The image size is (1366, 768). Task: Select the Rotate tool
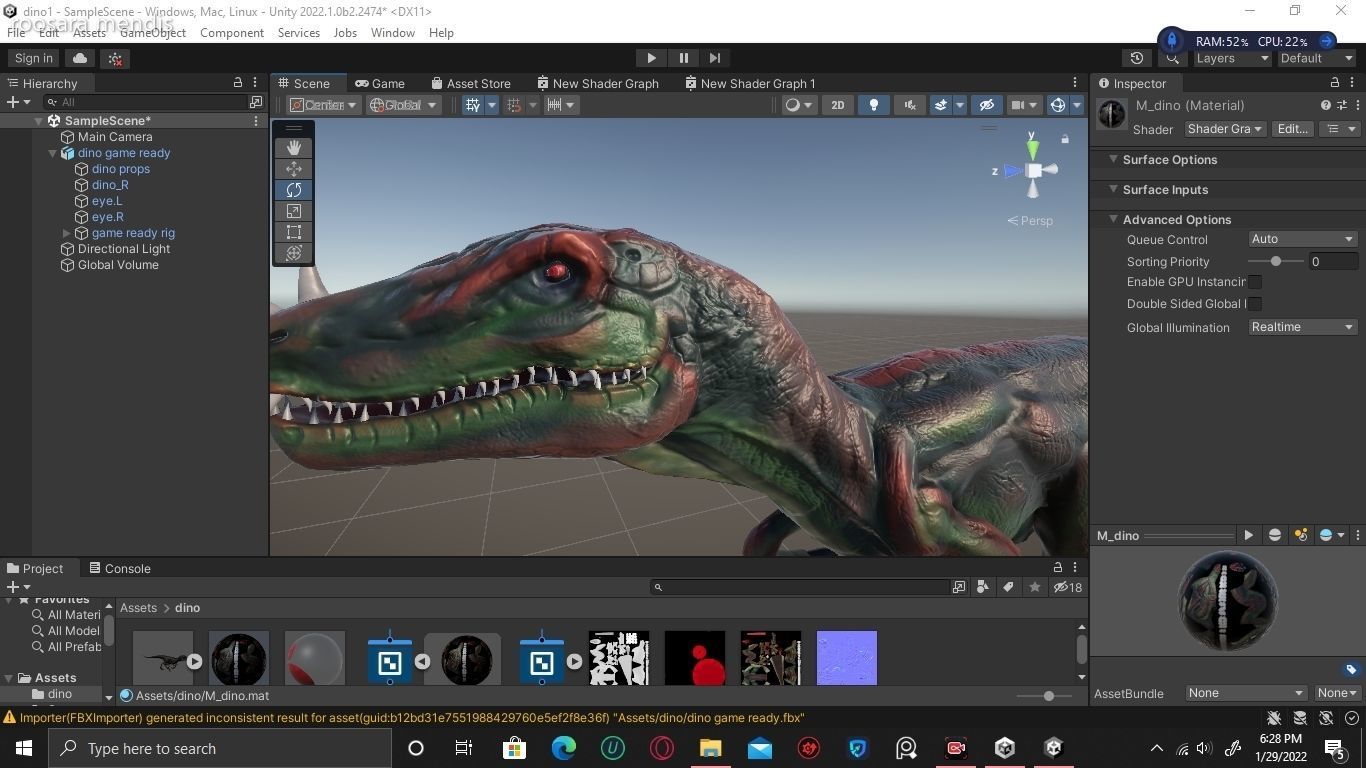[x=294, y=189]
